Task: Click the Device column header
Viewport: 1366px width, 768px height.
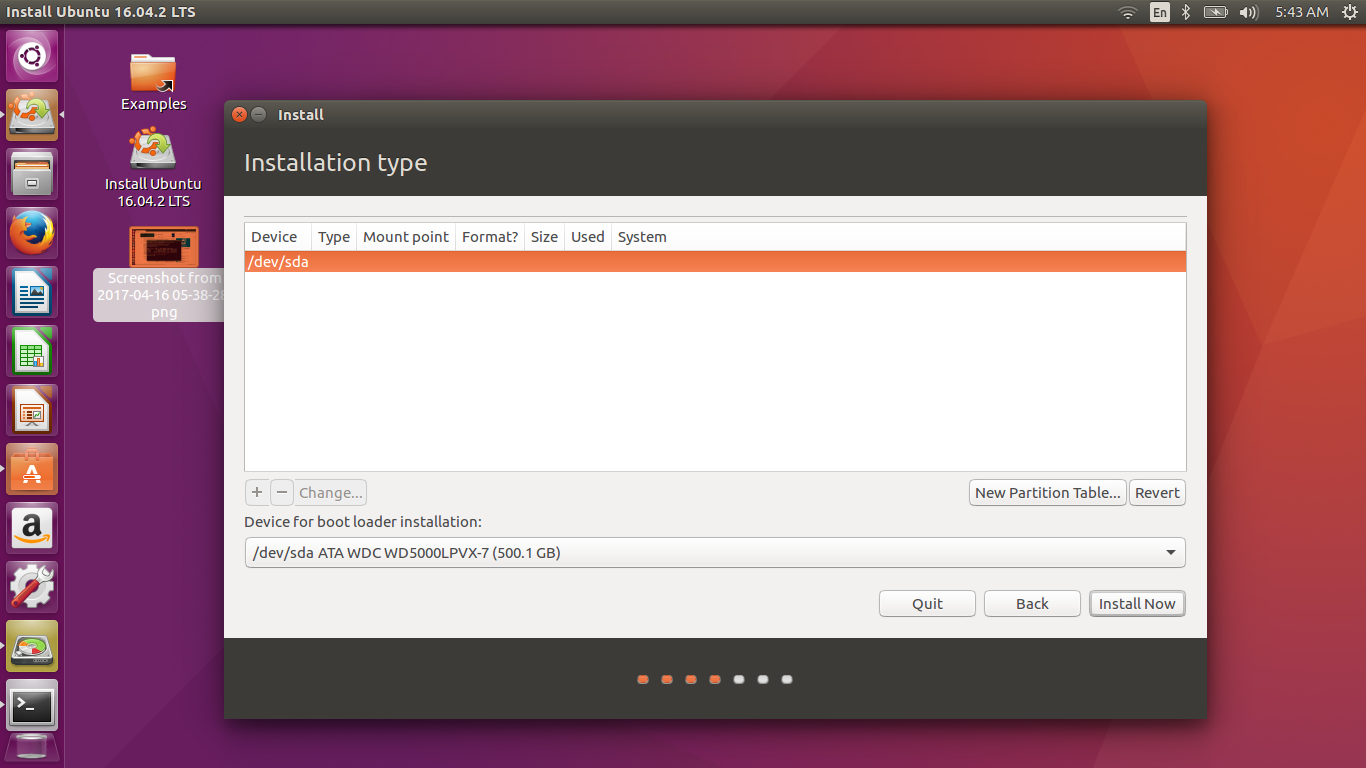Action: tap(278, 237)
